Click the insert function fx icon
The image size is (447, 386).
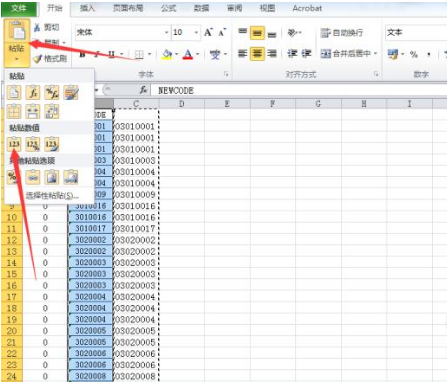[143, 90]
